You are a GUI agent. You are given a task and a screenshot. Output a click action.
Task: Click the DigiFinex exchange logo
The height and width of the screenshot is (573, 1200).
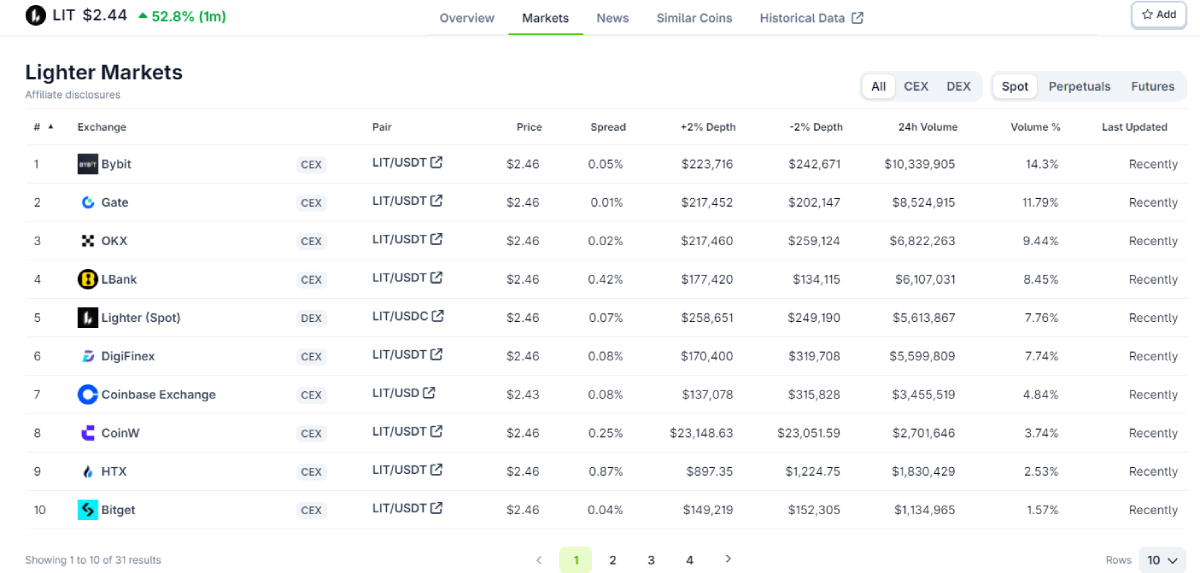pos(88,356)
